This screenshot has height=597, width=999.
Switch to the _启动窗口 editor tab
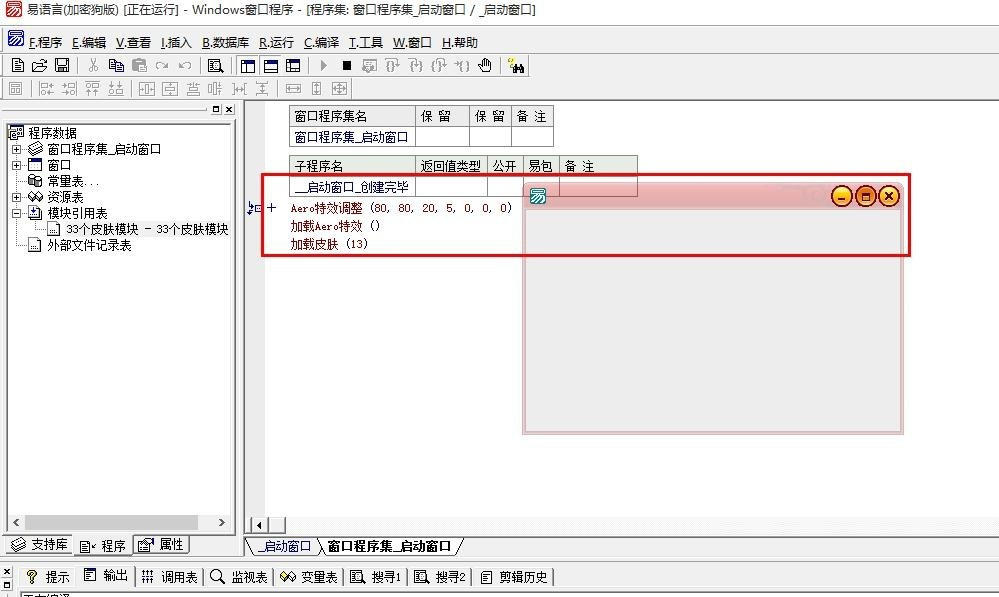284,546
